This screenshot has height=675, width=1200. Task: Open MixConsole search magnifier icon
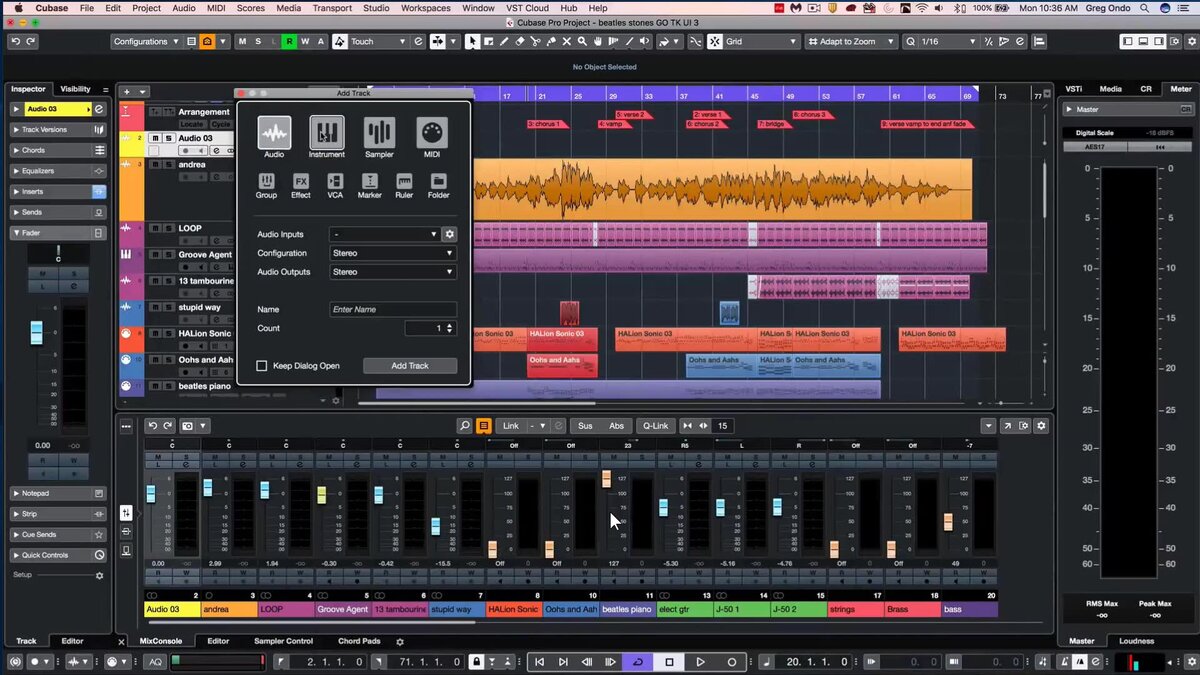465,426
